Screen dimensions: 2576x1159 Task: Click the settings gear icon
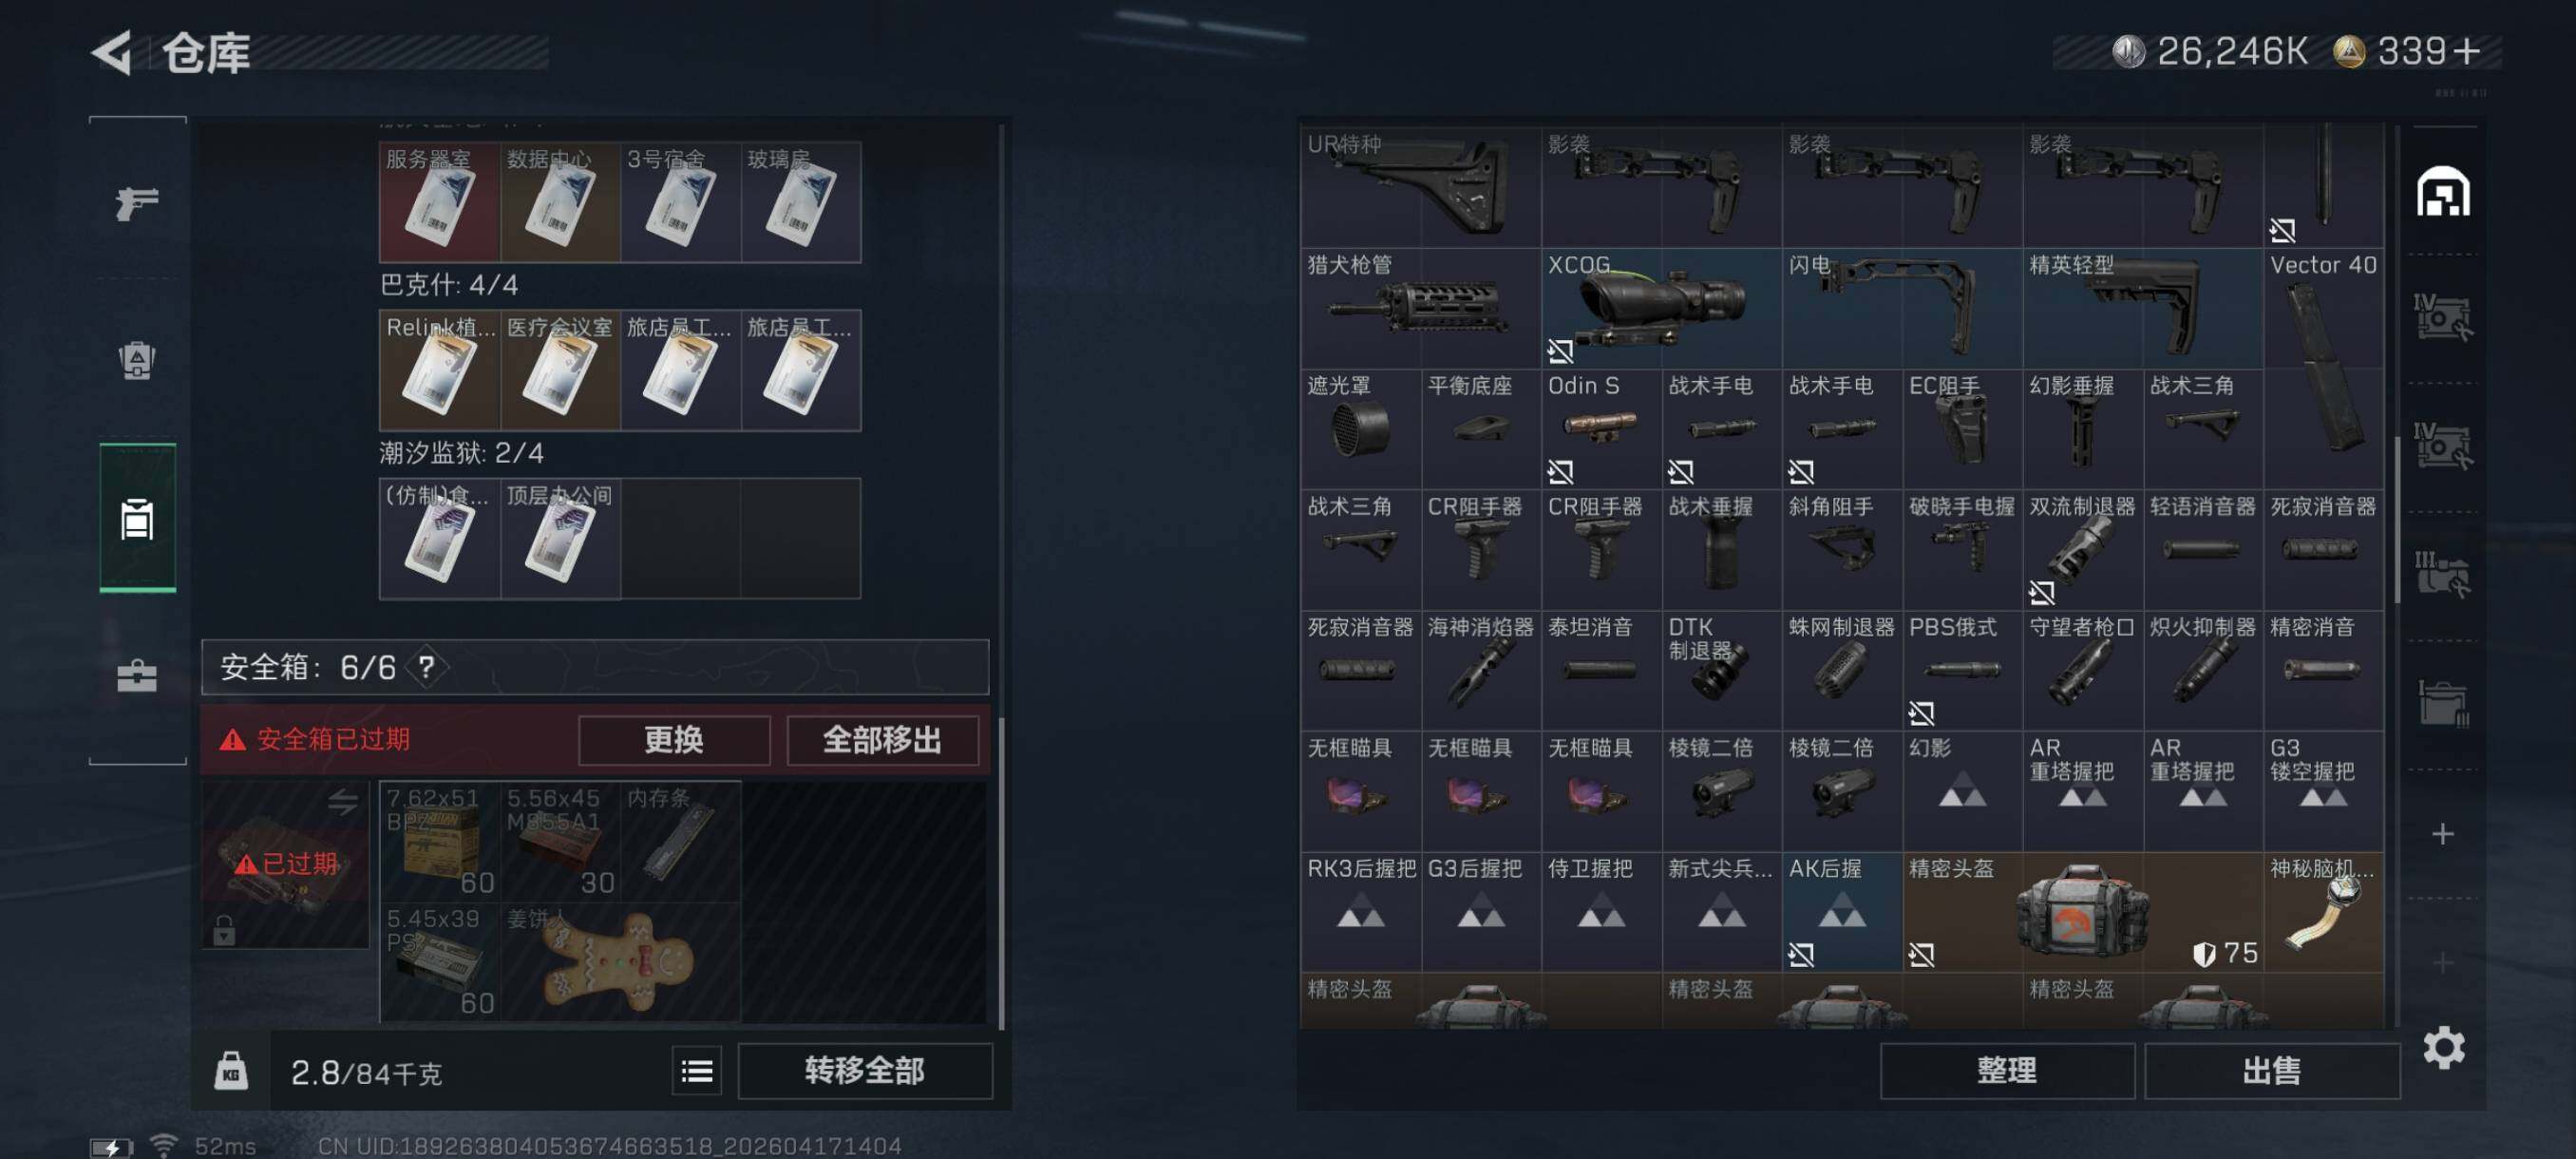(2443, 1047)
